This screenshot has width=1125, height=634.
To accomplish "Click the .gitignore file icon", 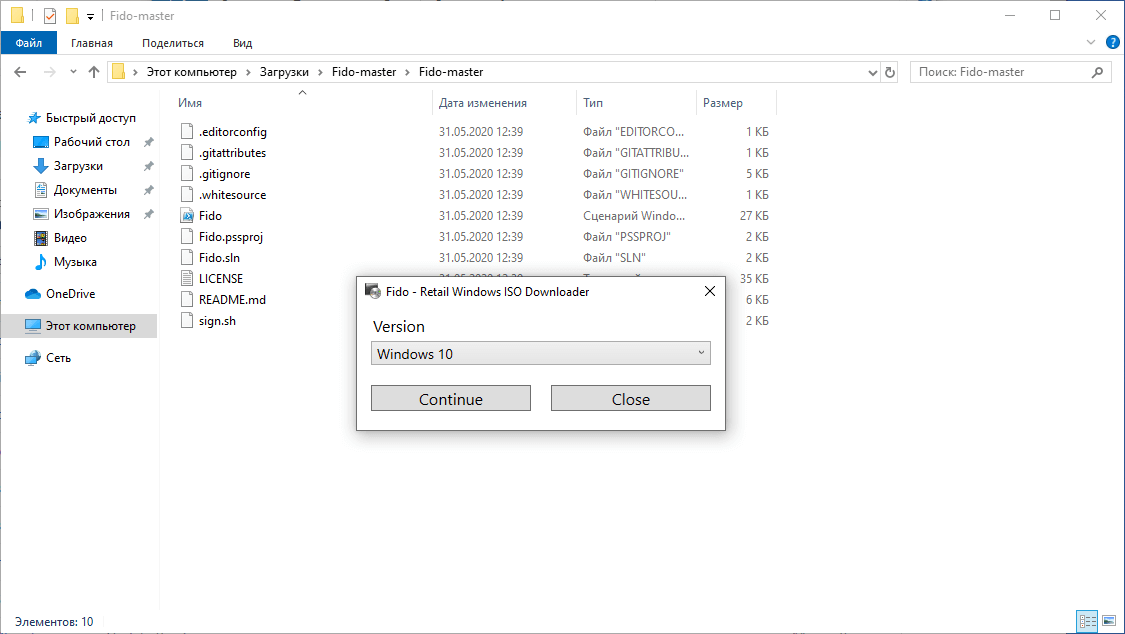I will tap(187, 174).
